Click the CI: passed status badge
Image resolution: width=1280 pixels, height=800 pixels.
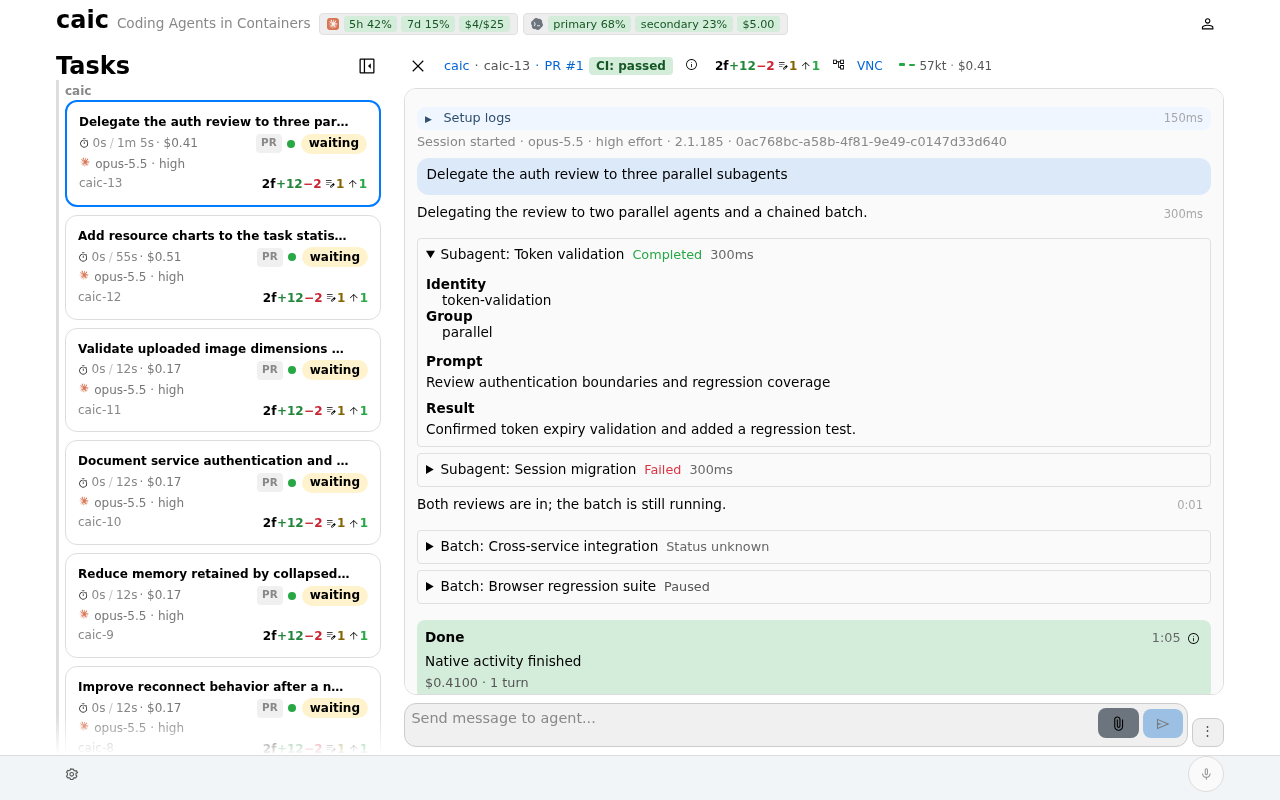coord(631,66)
